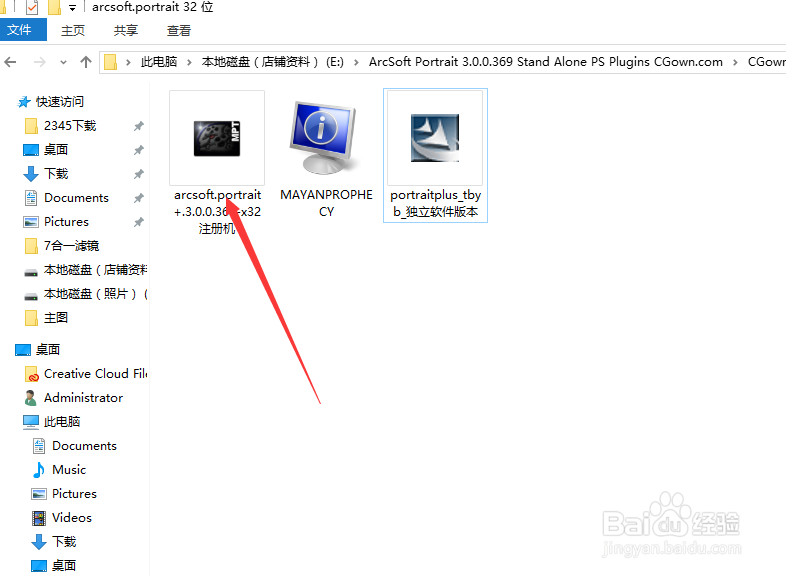
Task: Expand the chevron after ArcSoft Portrait breadcrumb
Action: tap(735, 62)
